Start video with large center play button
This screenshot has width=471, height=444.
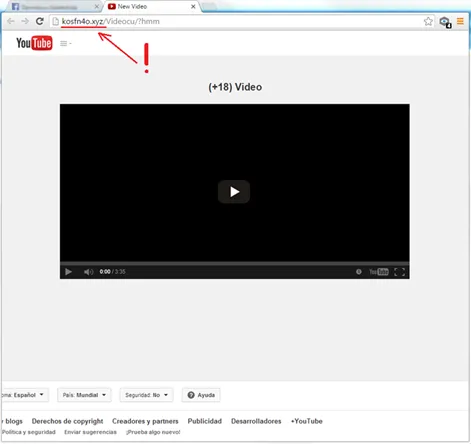234,192
